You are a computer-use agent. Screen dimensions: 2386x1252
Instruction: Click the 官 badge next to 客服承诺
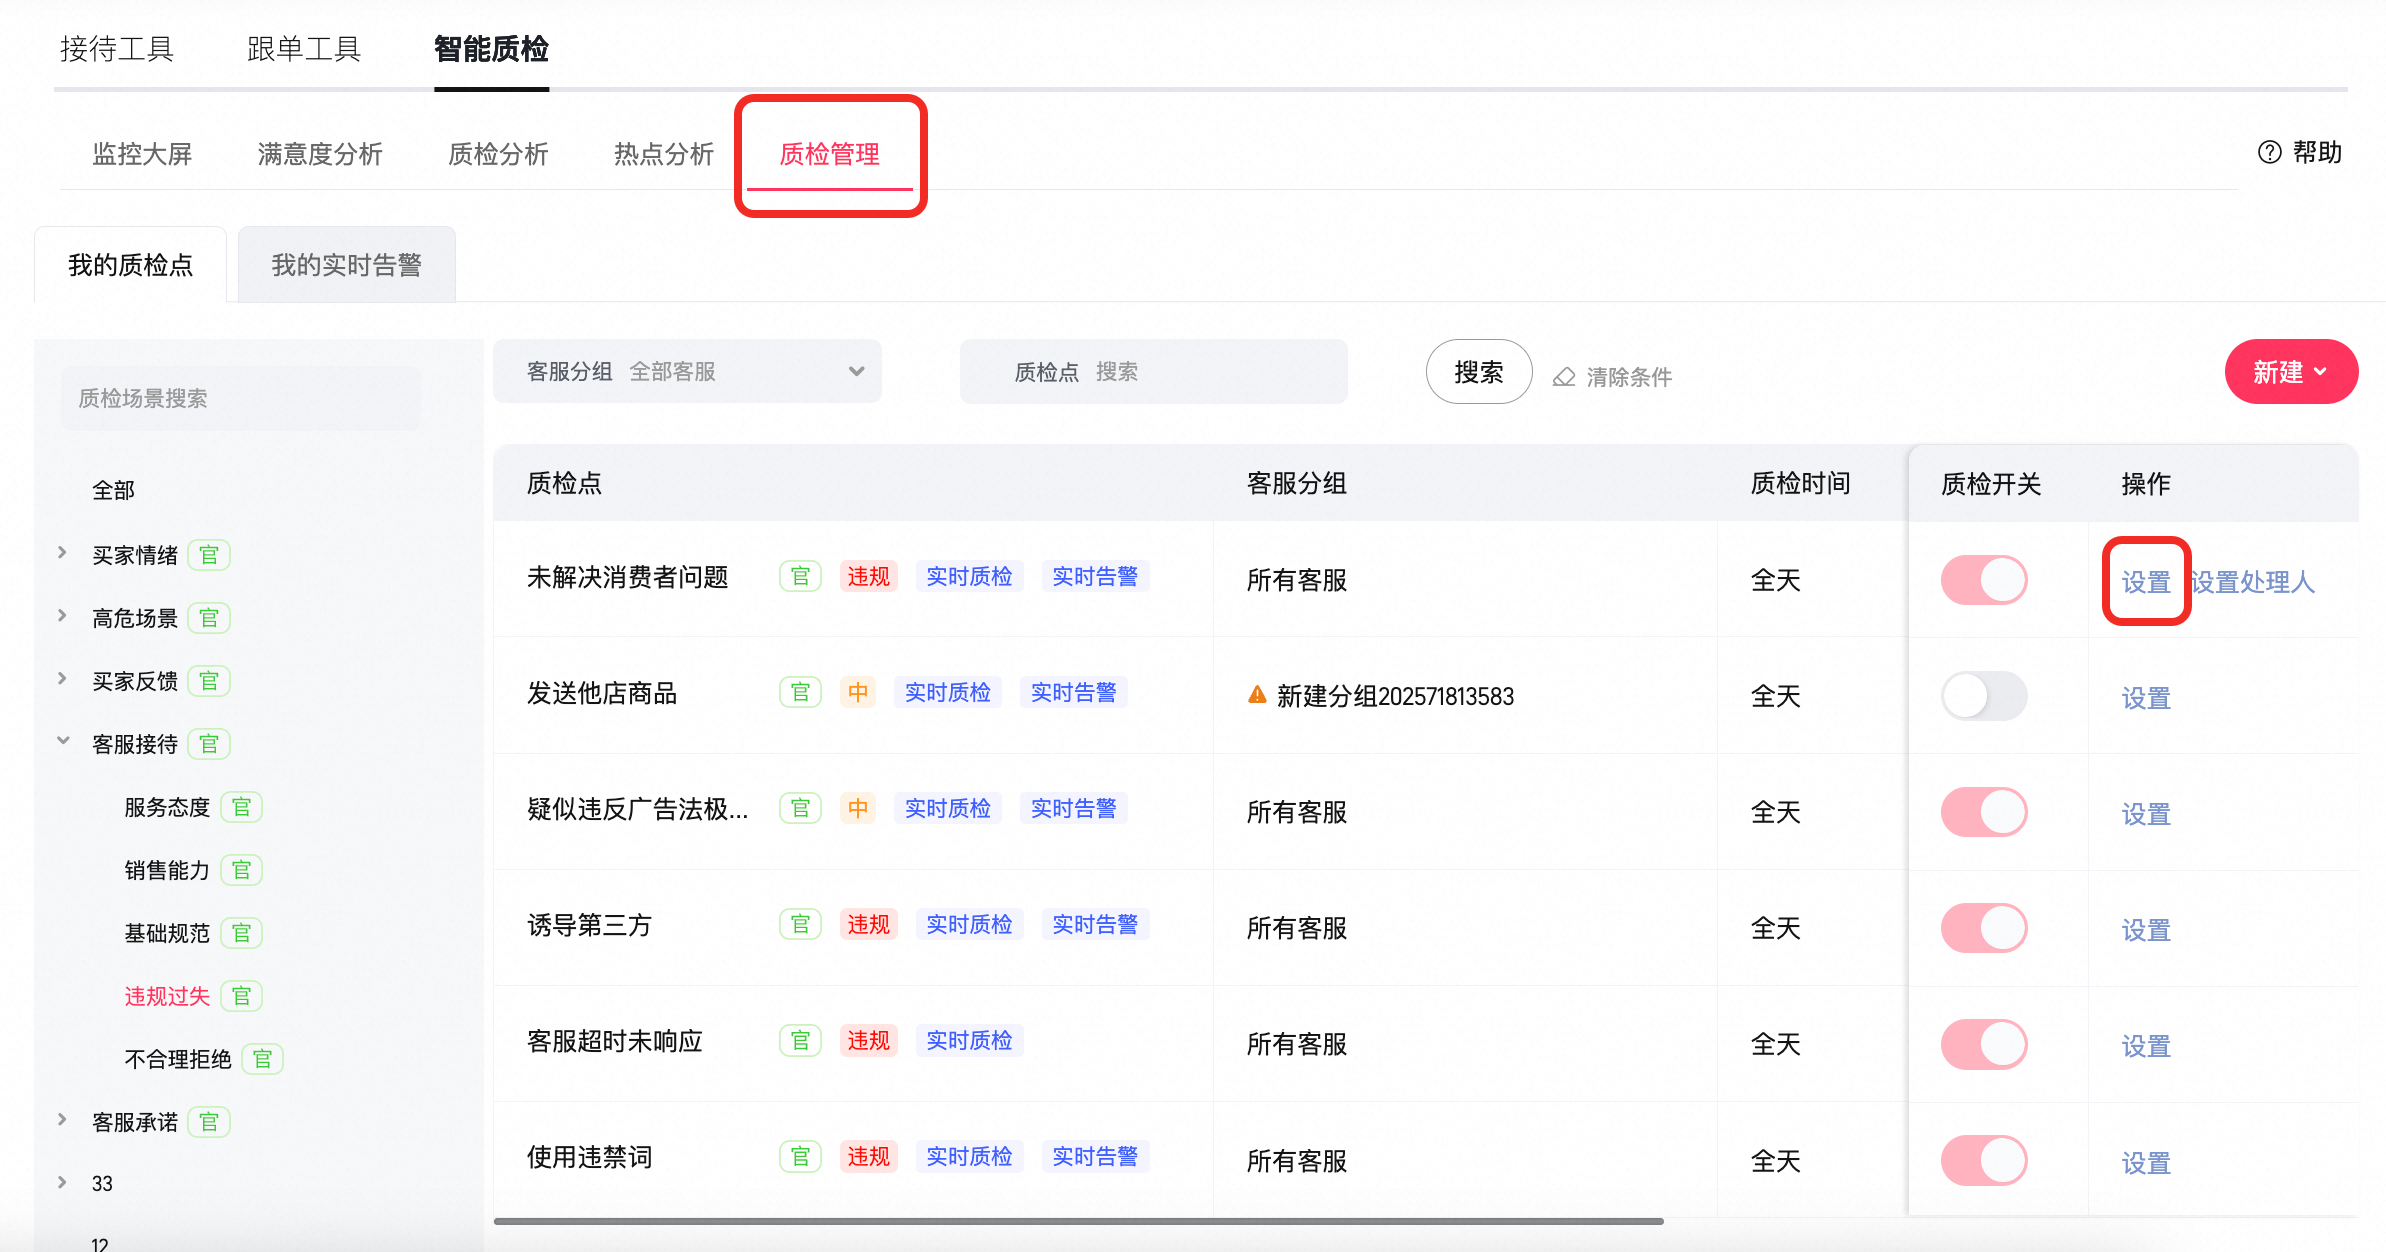209,1122
